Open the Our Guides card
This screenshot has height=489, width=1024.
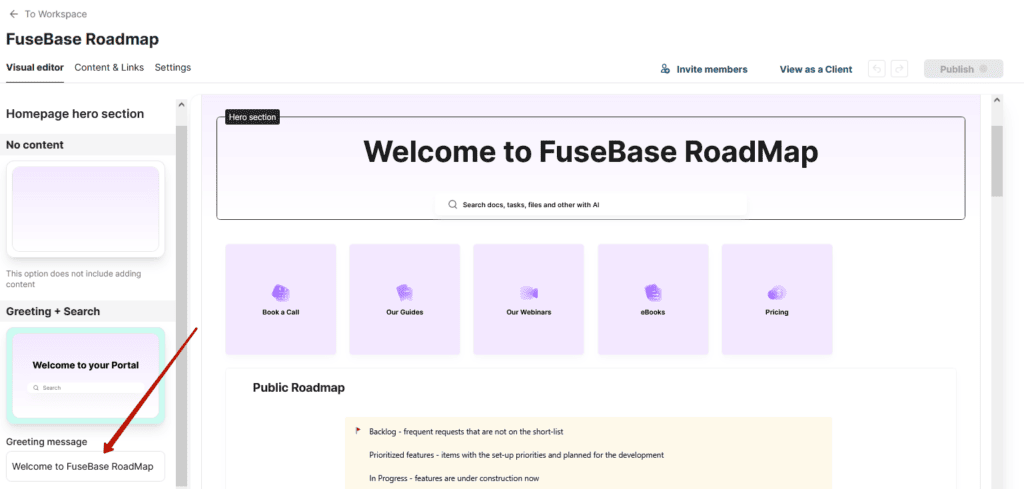405,299
